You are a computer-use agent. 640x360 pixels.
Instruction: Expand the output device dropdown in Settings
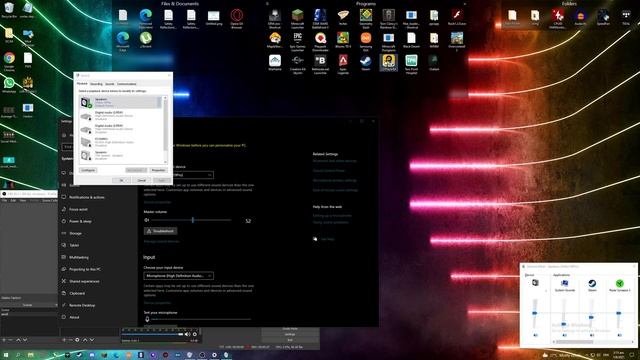[192, 175]
